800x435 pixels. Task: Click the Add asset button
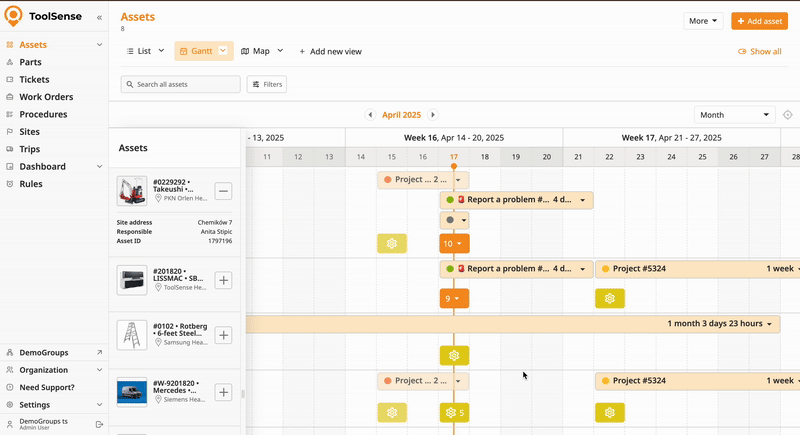click(759, 21)
